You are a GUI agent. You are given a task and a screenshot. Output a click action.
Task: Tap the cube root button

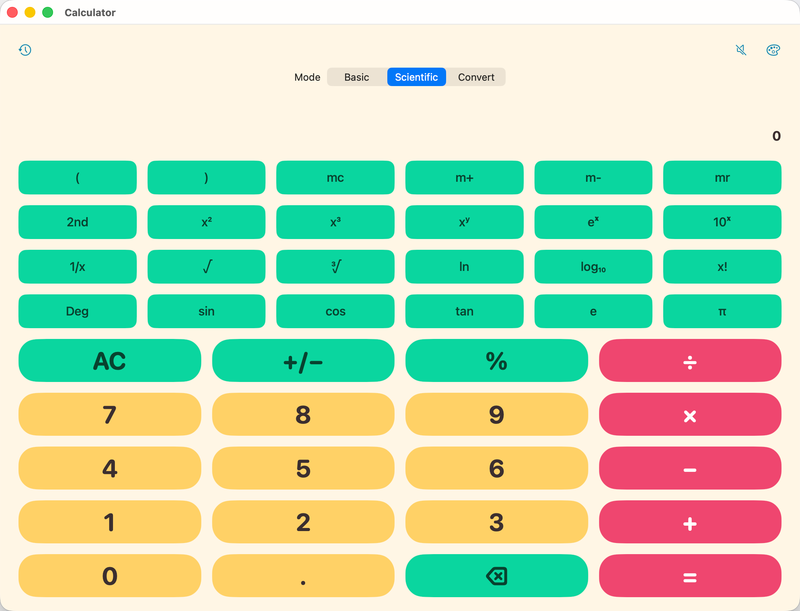(335, 266)
